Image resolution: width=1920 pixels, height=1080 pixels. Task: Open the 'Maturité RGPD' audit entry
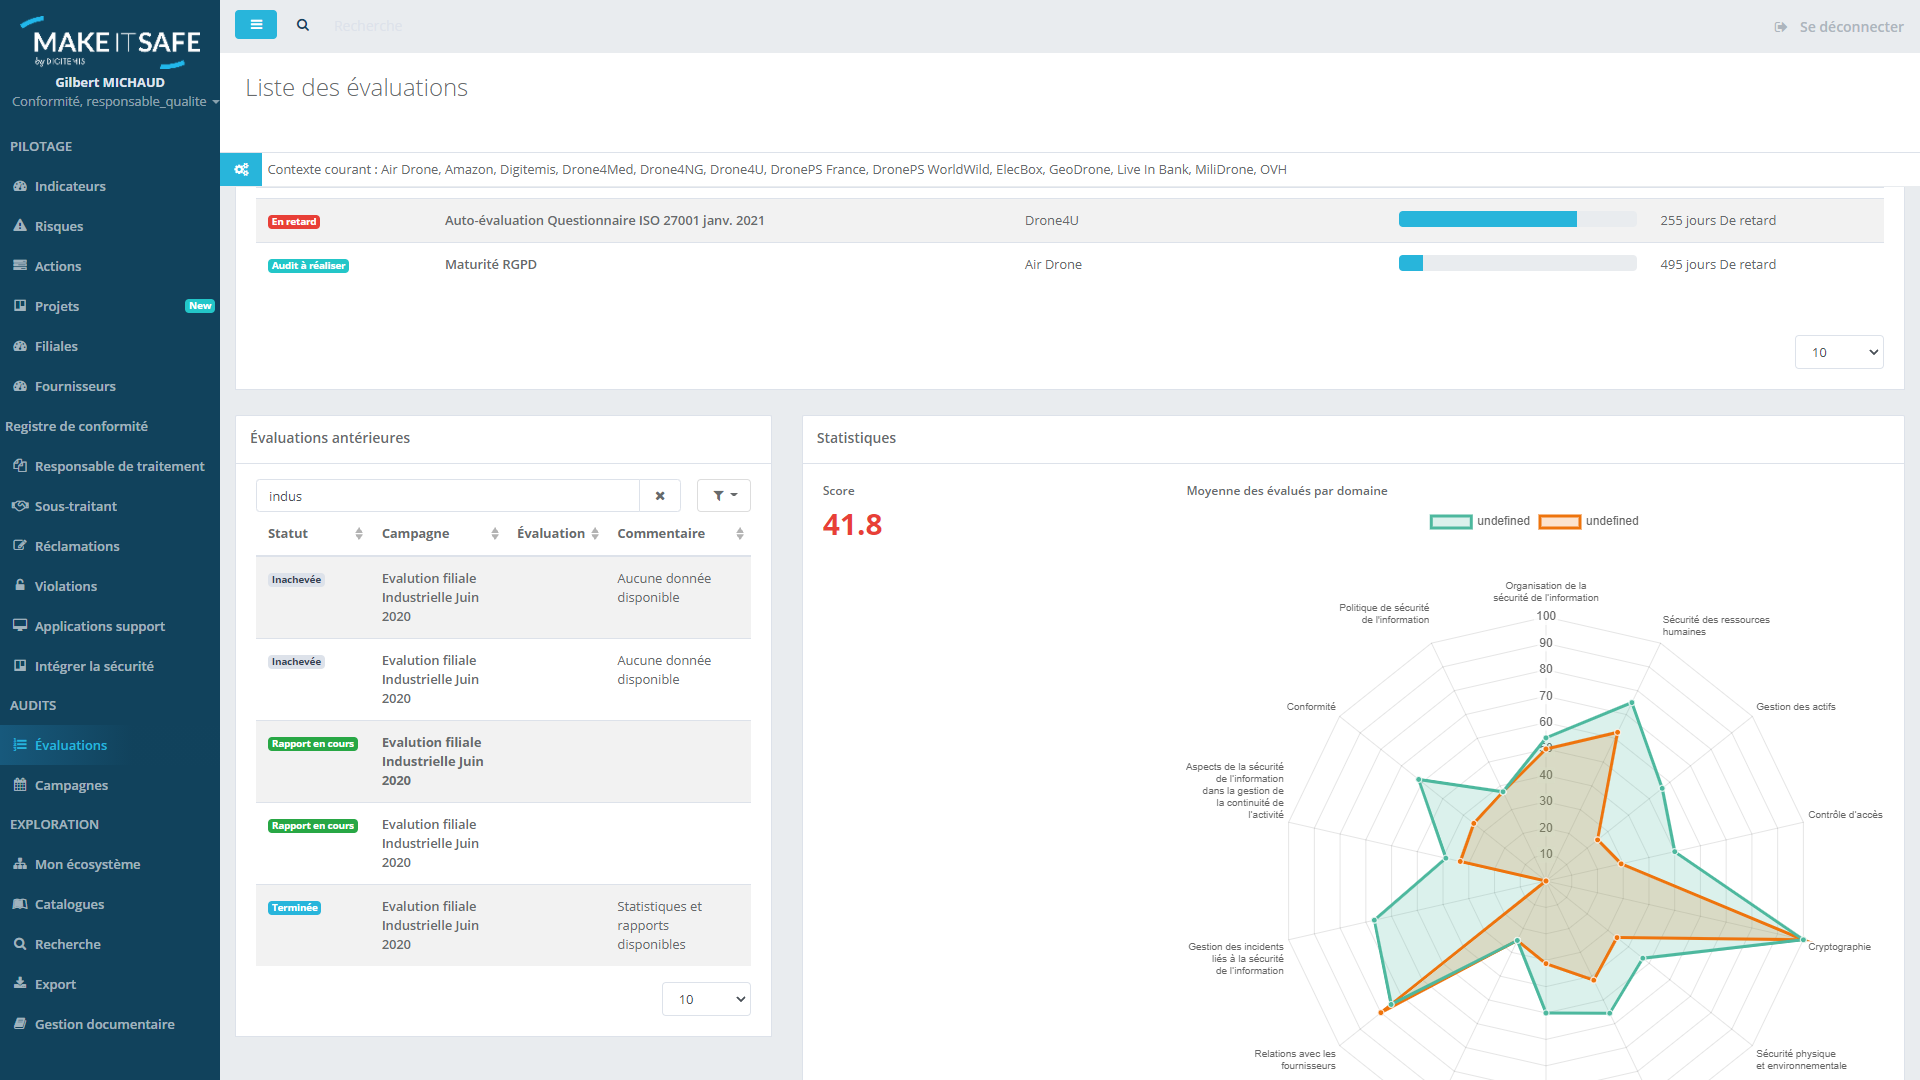491,264
